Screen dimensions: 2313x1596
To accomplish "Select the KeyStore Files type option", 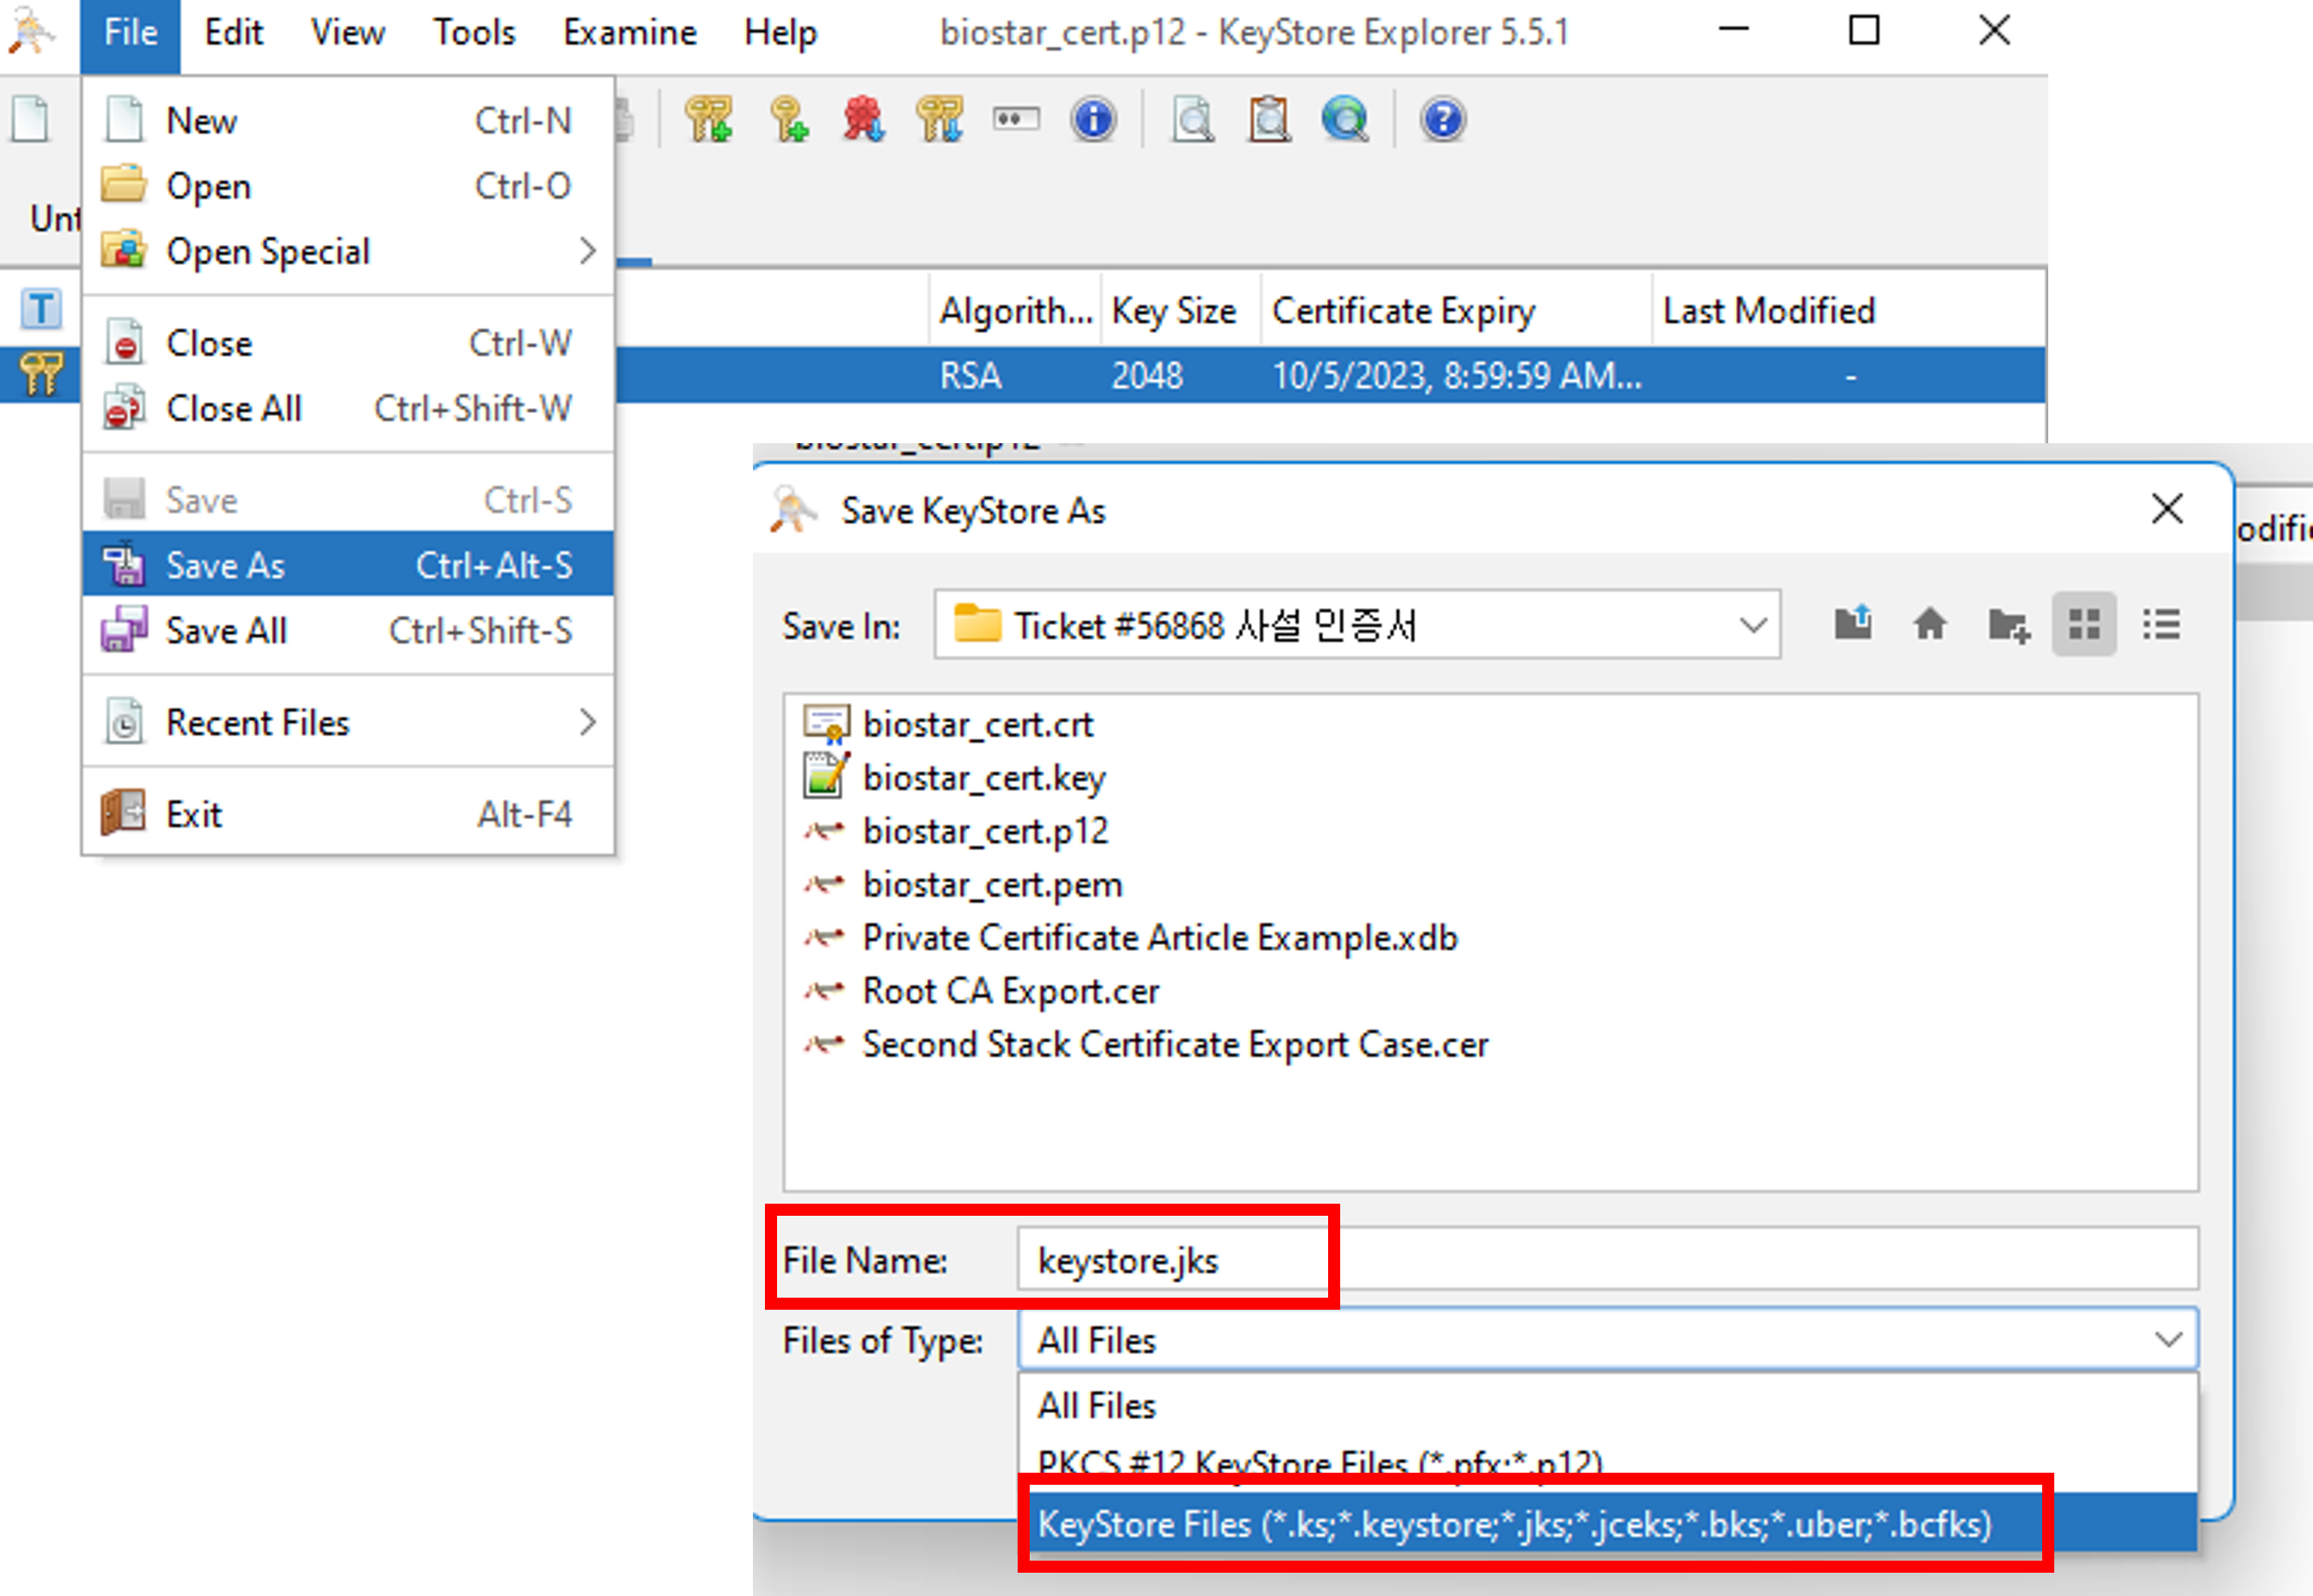I will click(x=1514, y=1524).
